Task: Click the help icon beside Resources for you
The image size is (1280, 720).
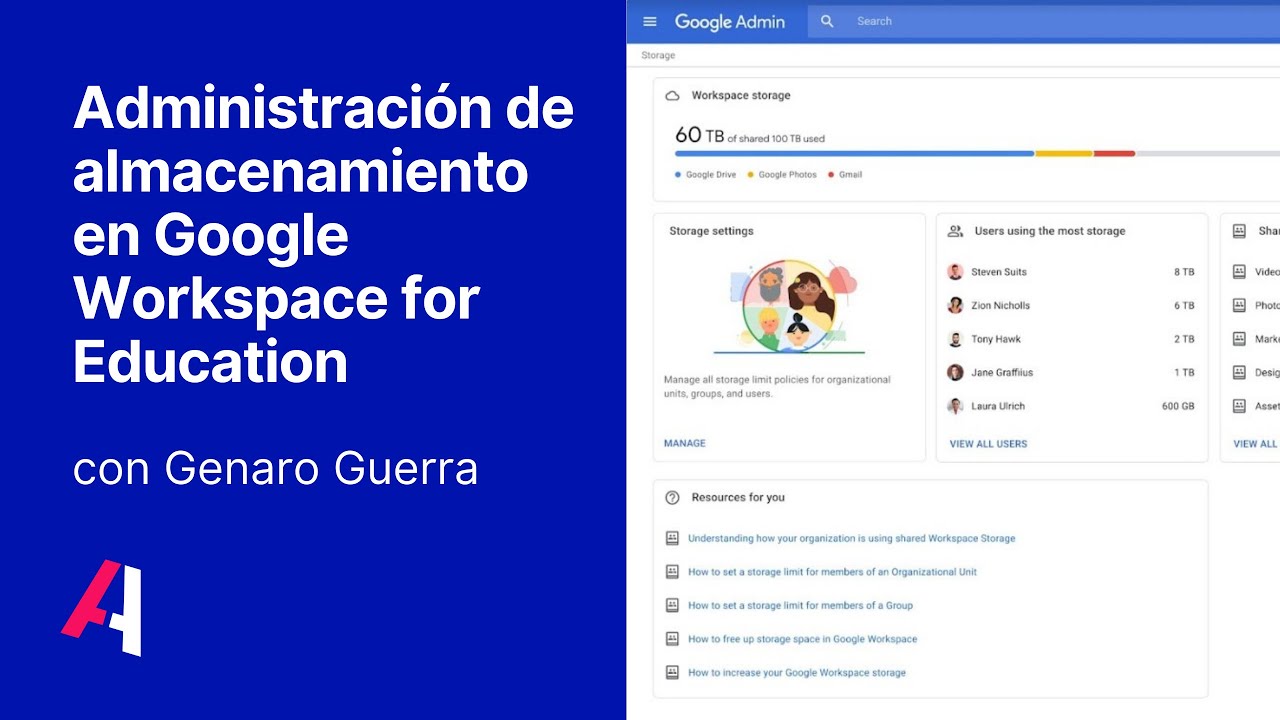Action: [x=672, y=497]
